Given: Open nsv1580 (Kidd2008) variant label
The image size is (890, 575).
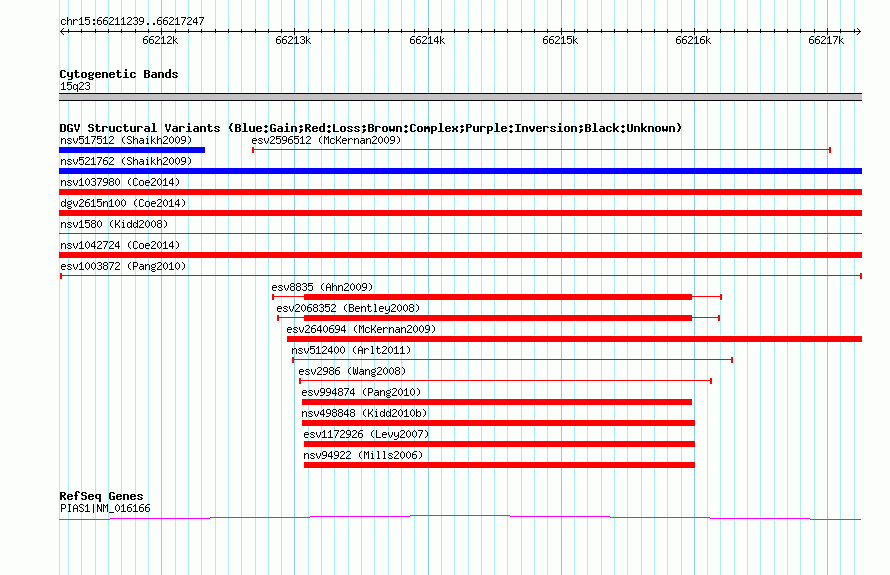Looking at the screenshot, I should tap(114, 224).
